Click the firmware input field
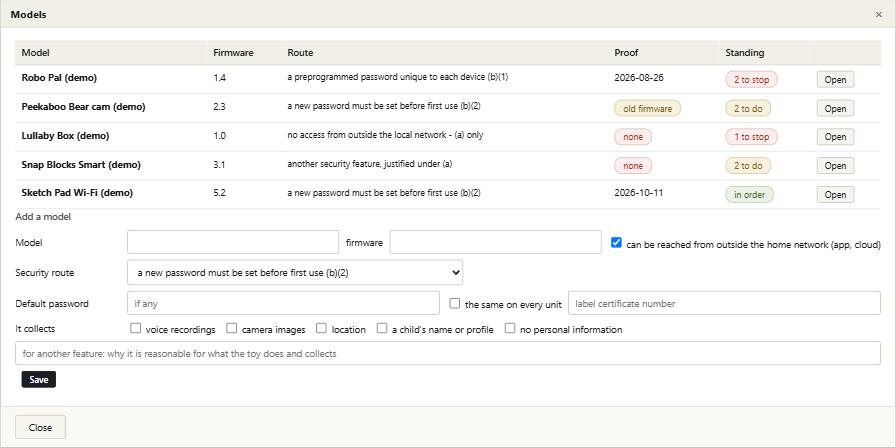 click(x=495, y=242)
